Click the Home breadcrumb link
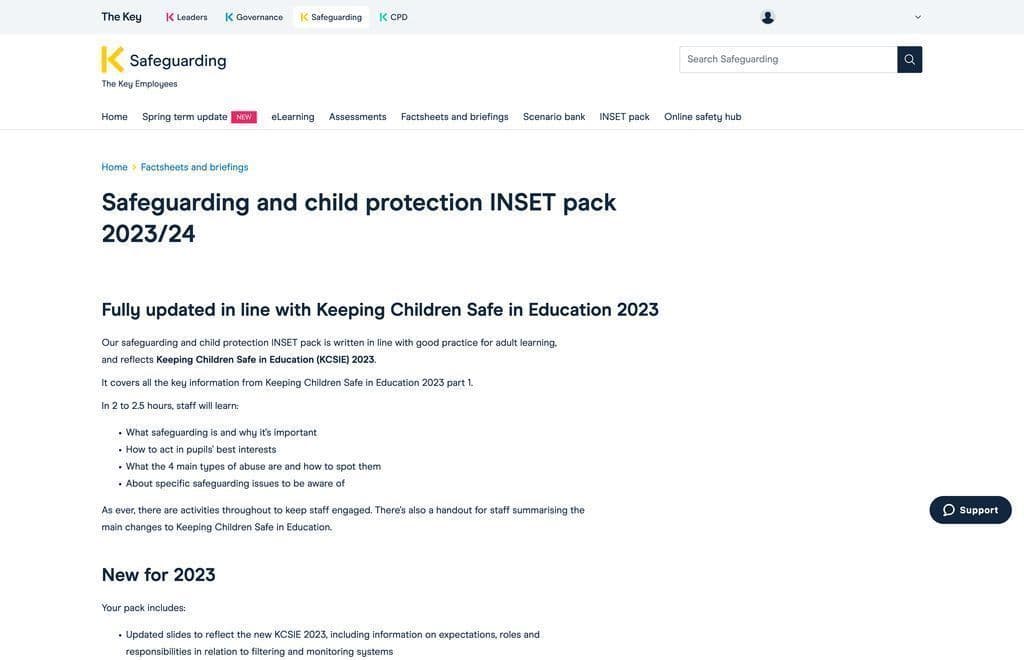The width and height of the screenshot is (1024, 660). coord(114,167)
